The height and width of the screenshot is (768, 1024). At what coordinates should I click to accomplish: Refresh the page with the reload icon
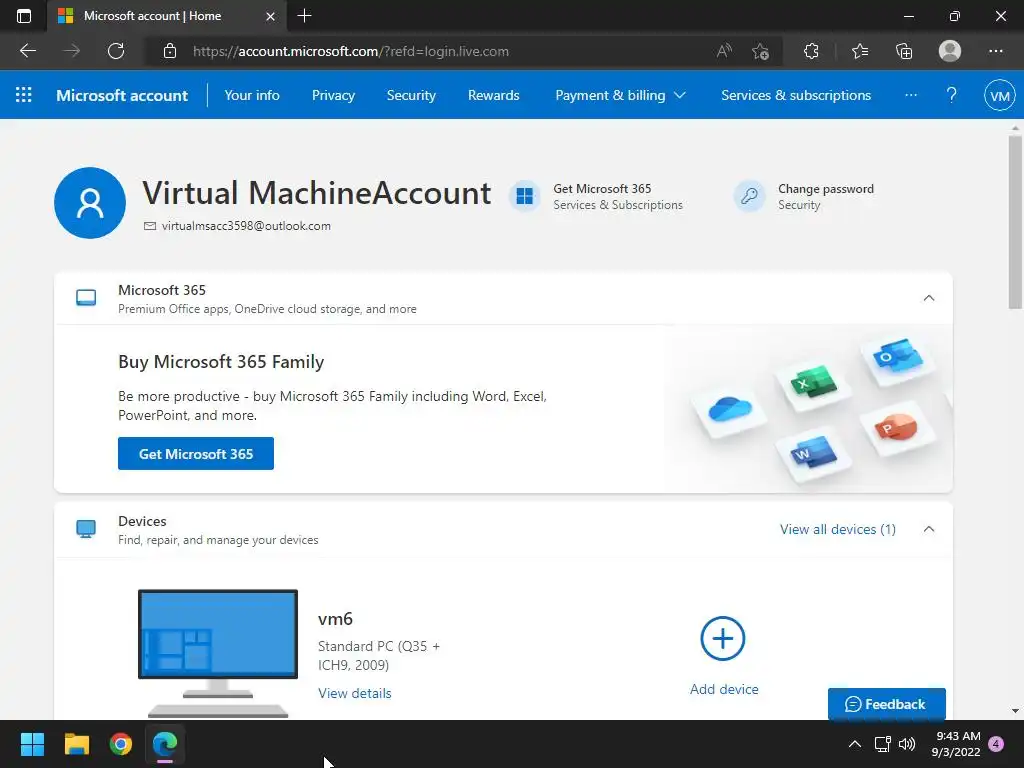pos(116,51)
